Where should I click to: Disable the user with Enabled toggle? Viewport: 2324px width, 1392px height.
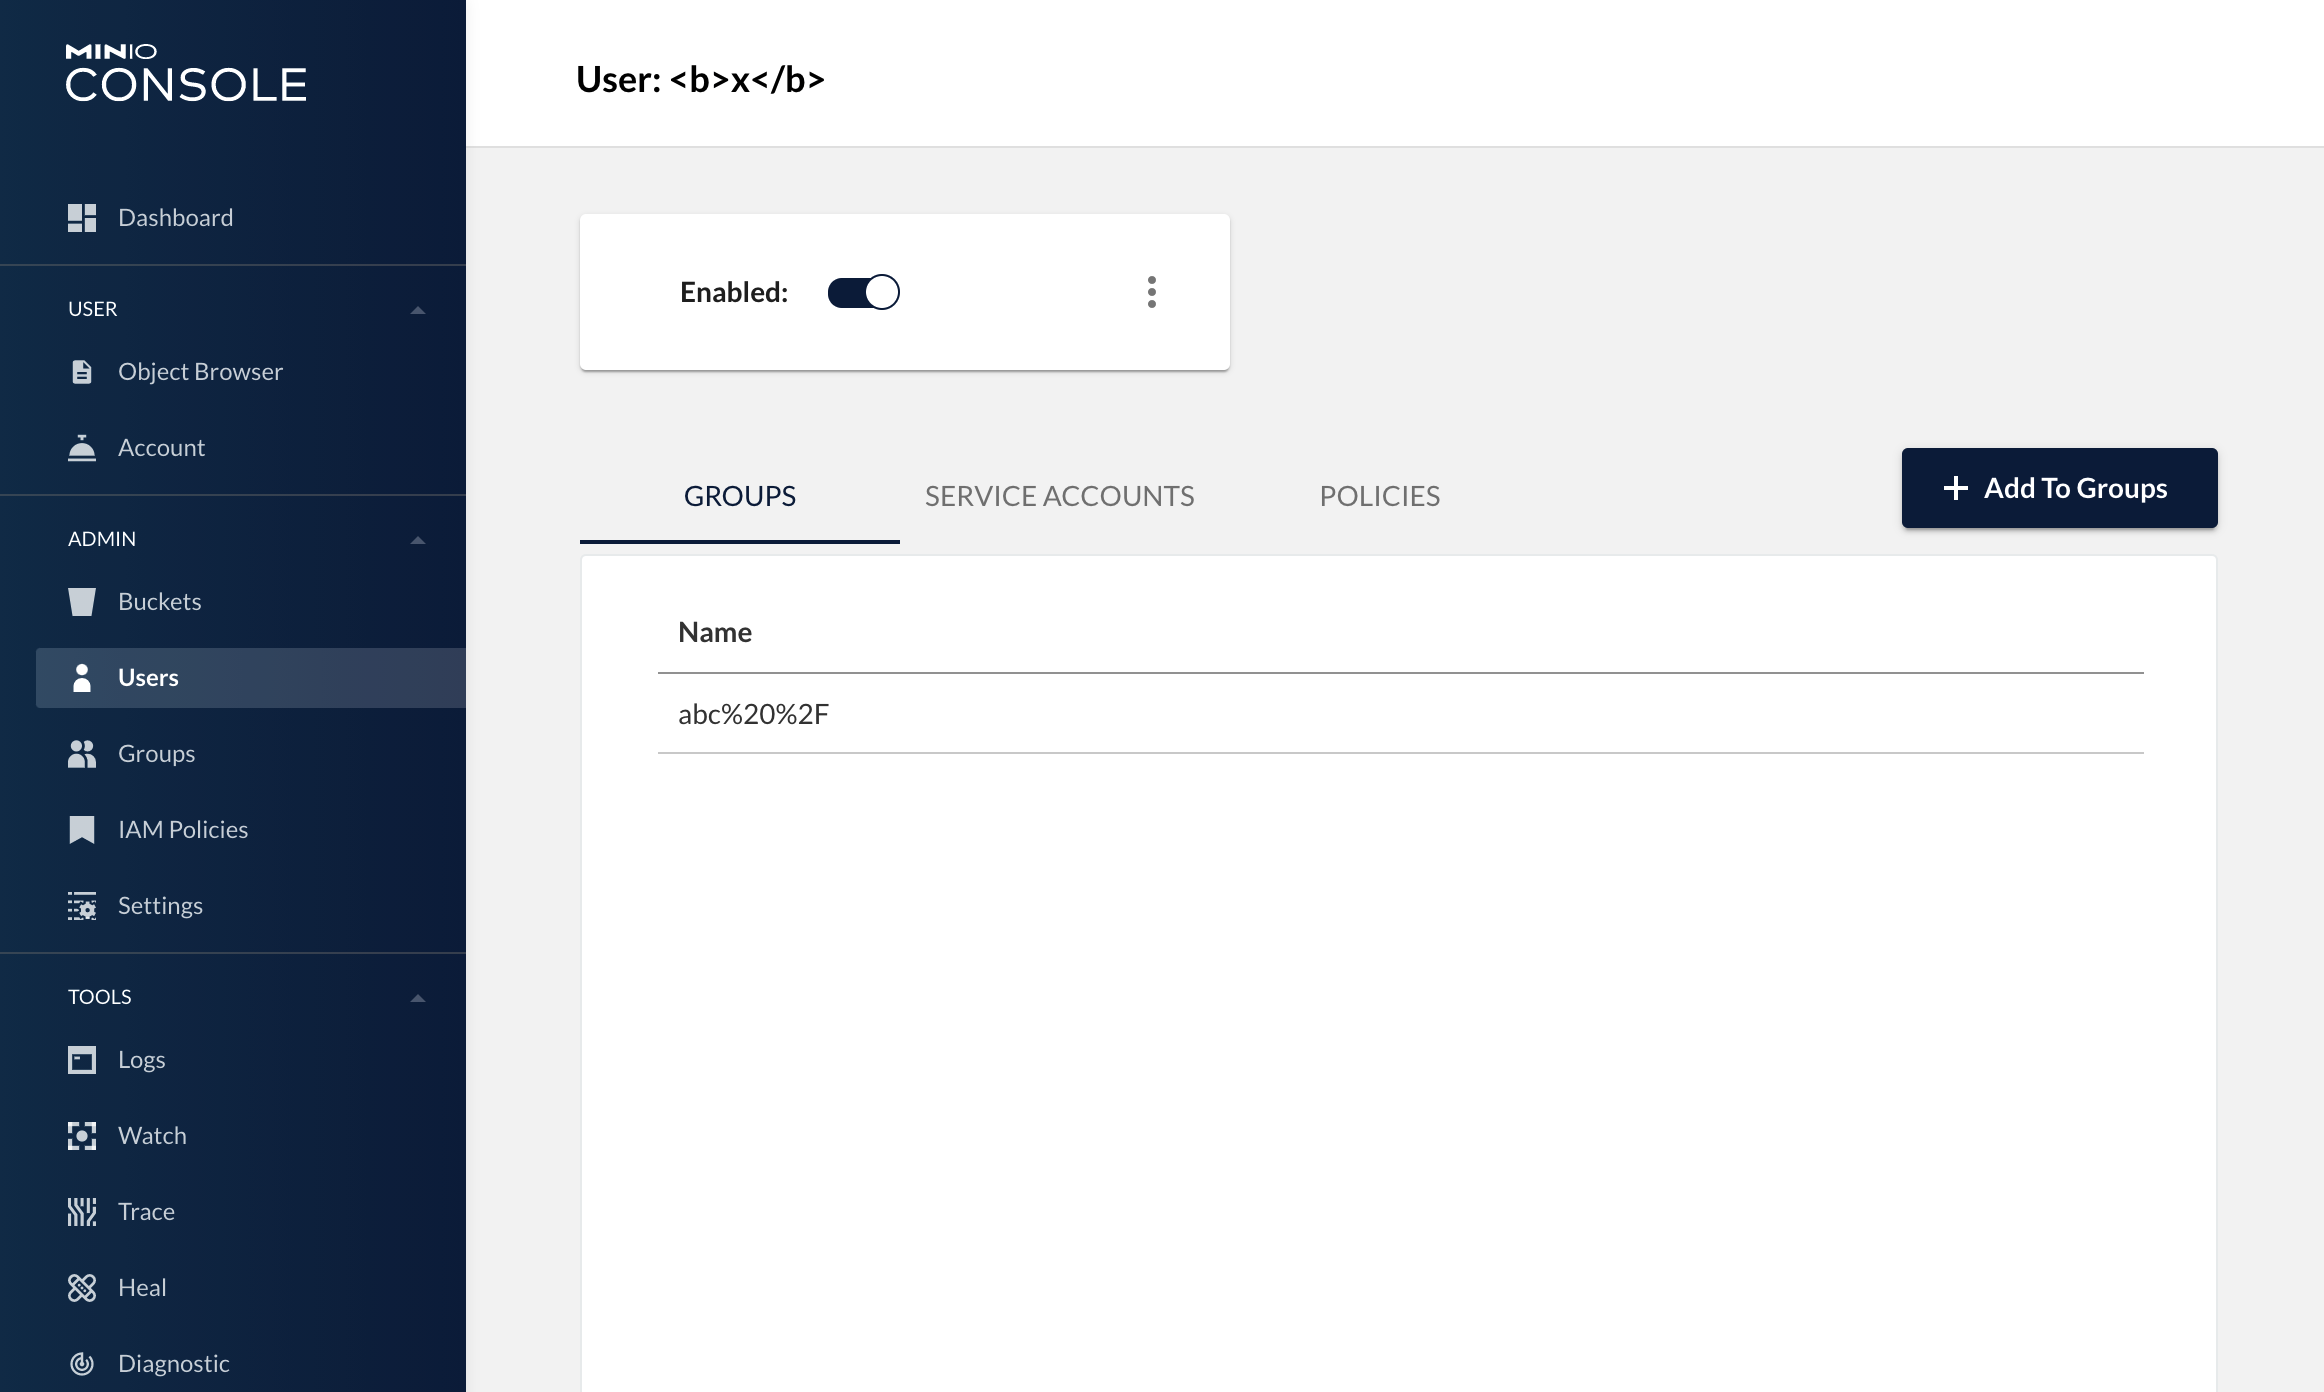pyautogui.click(x=864, y=292)
